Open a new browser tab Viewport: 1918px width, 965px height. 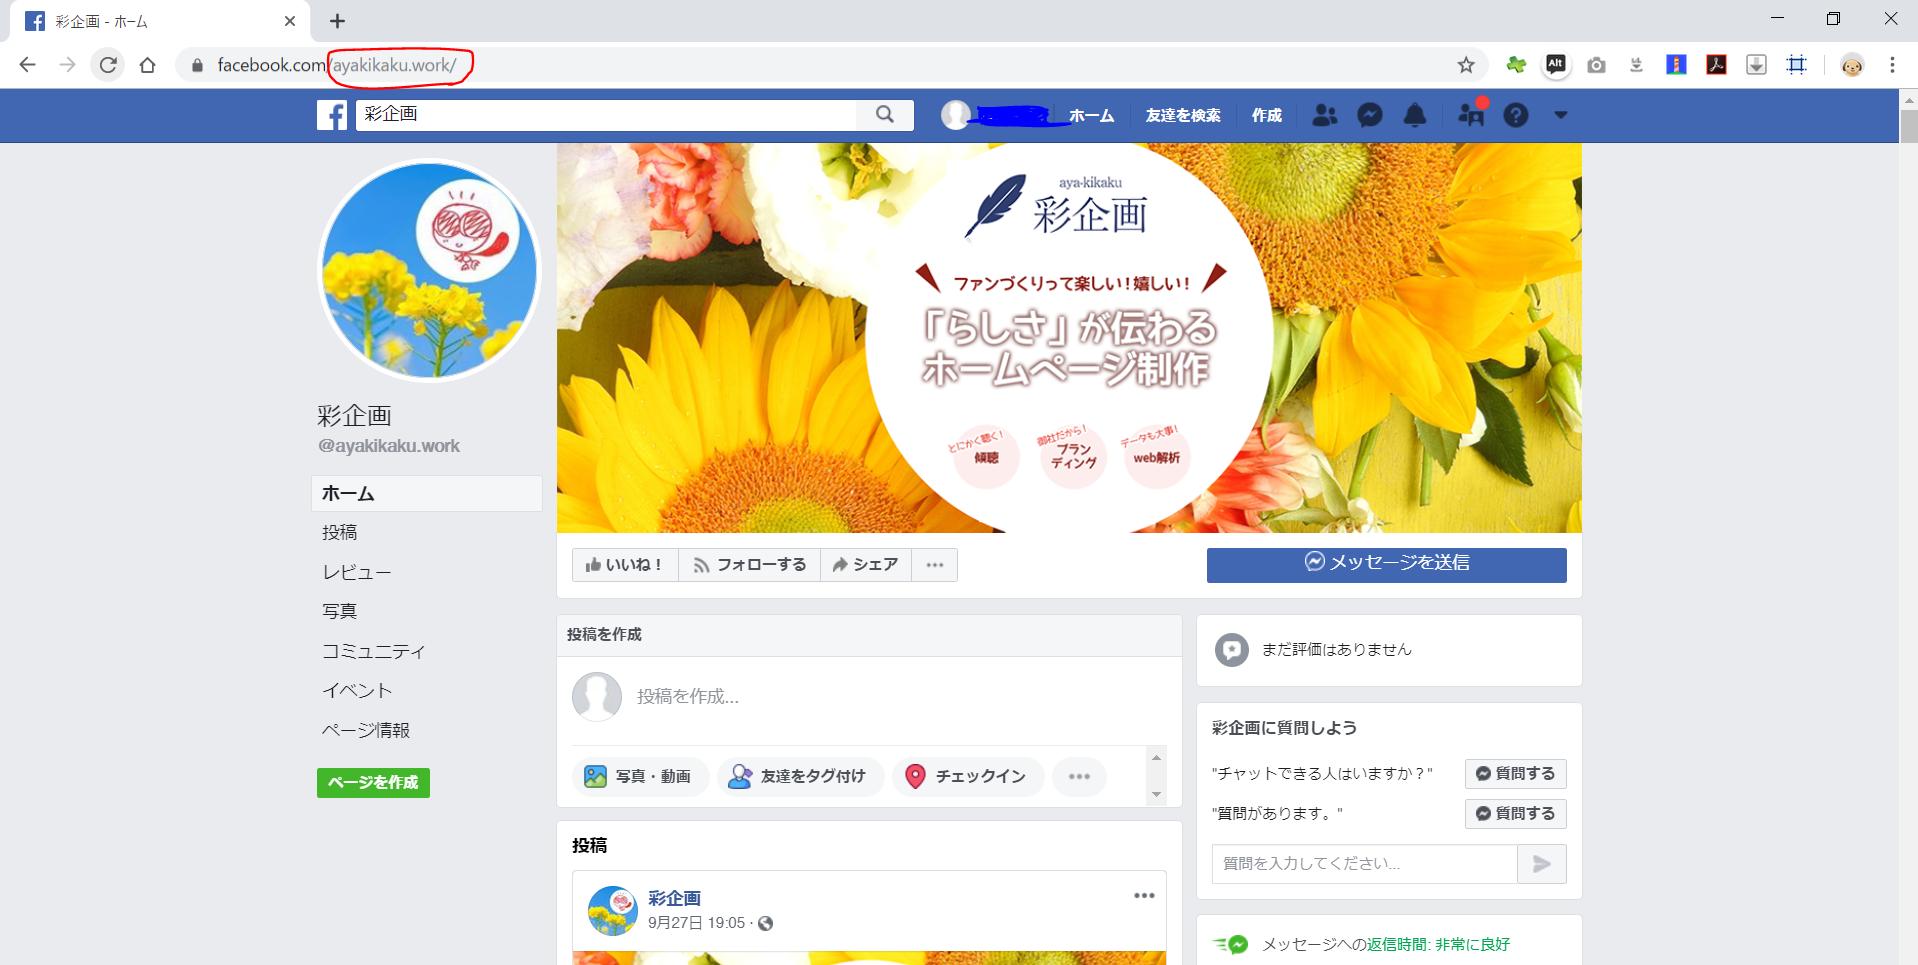337,21
